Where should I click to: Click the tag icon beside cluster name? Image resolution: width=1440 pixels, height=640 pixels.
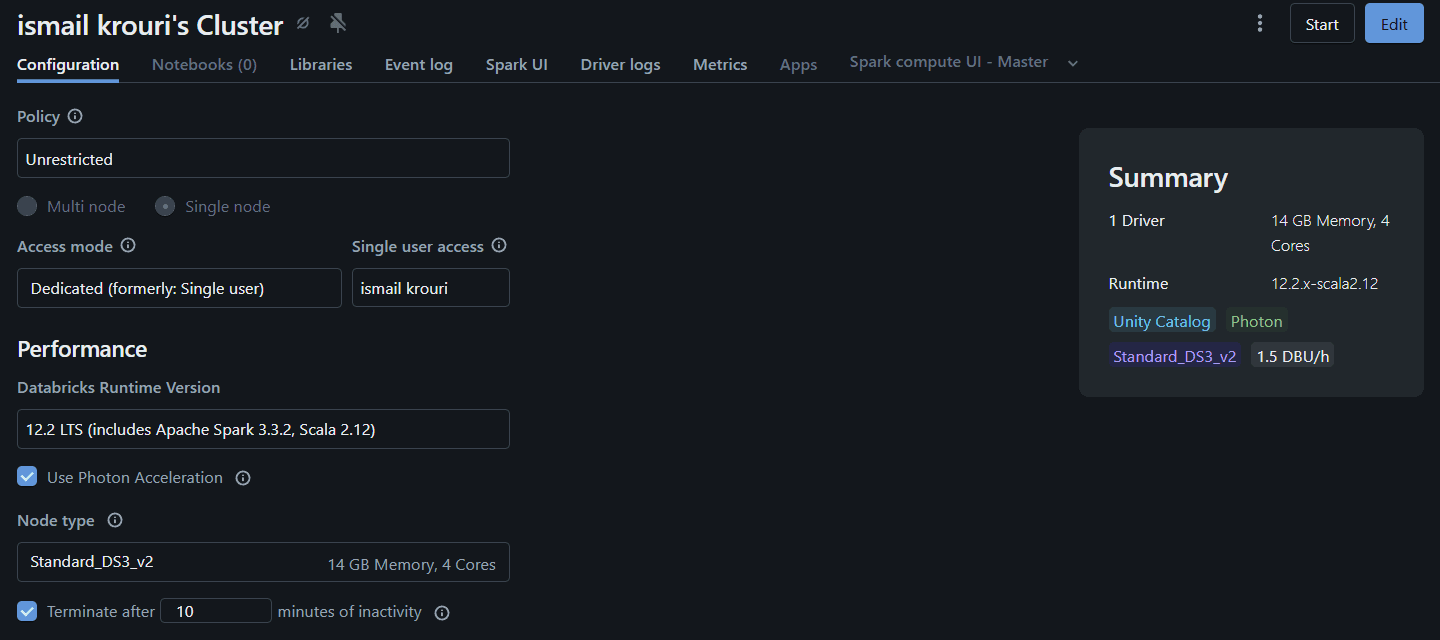303,23
